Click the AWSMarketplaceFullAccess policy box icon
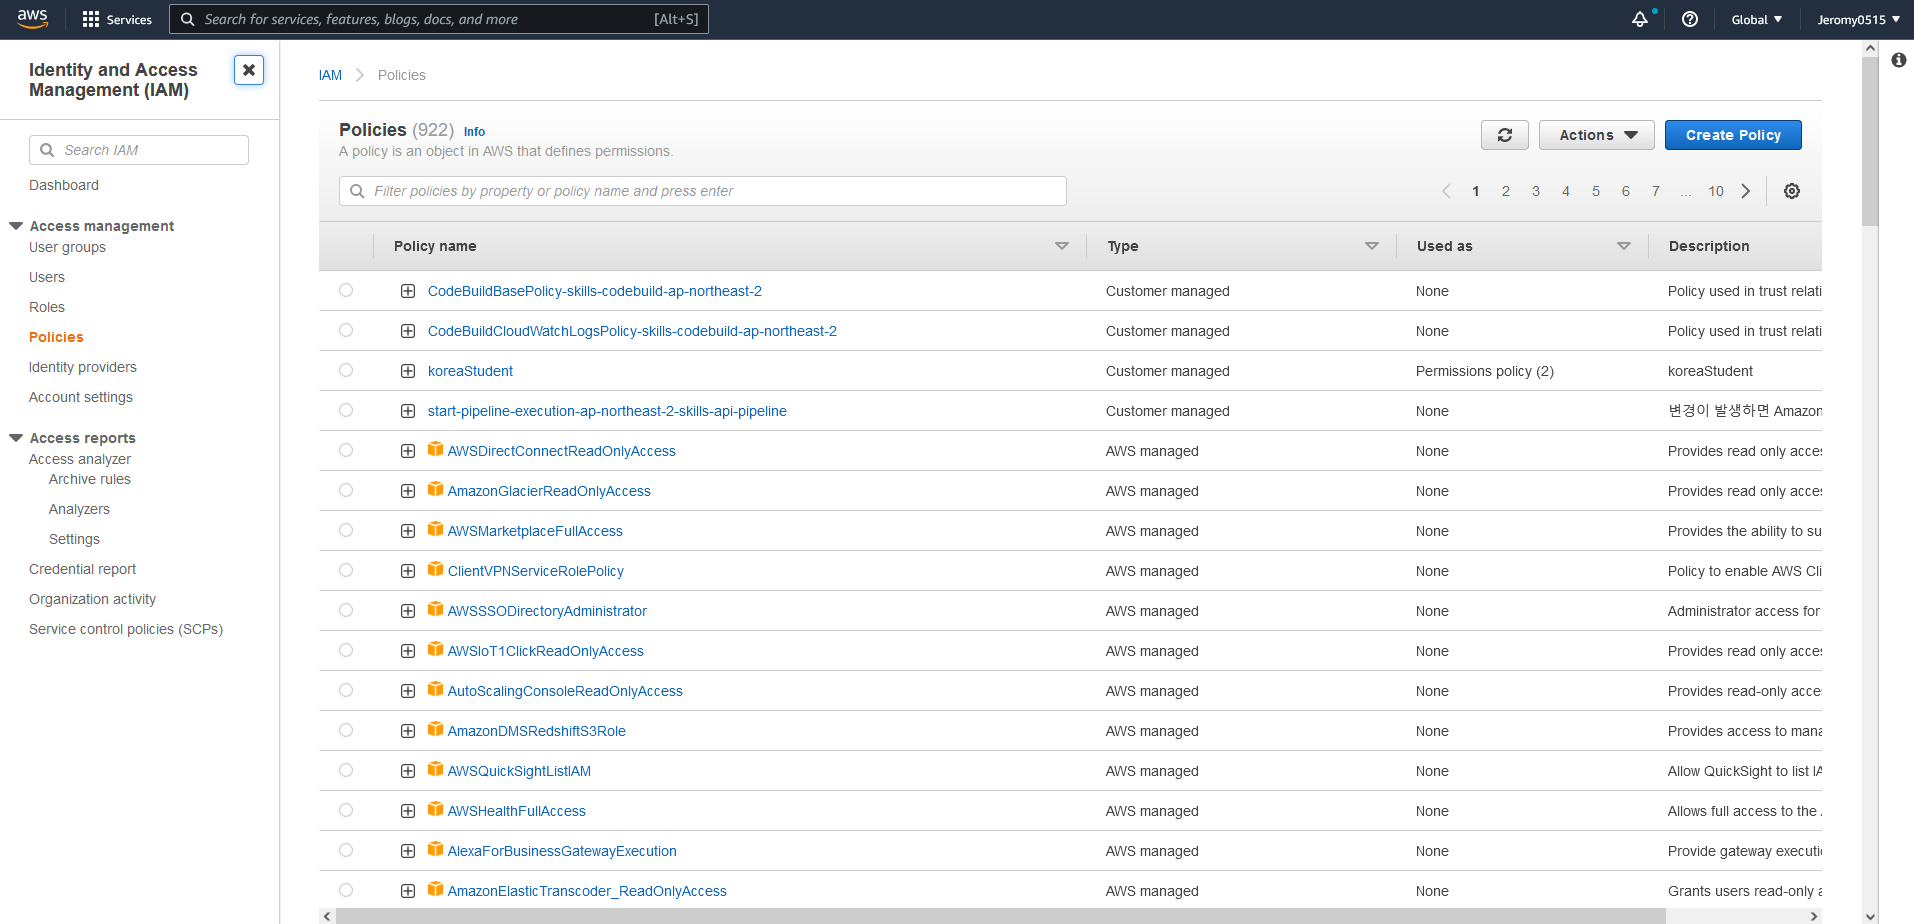Image resolution: width=1914 pixels, height=924 pixels. [x=435, y=529]
